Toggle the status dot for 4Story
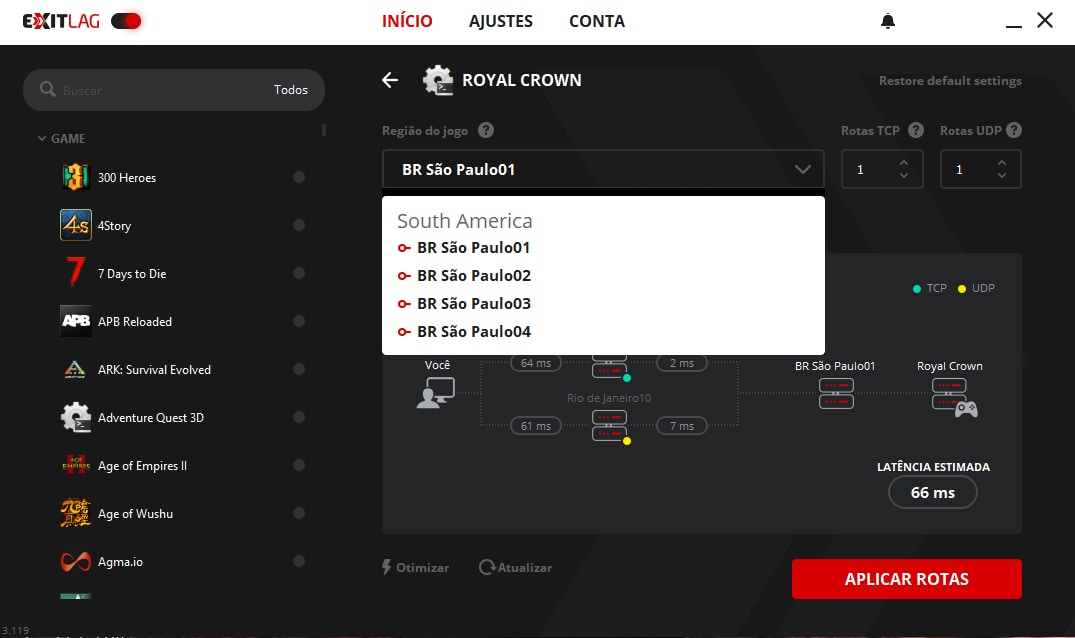This screenshot has width=1075, height=638. (x=299, y=226)
